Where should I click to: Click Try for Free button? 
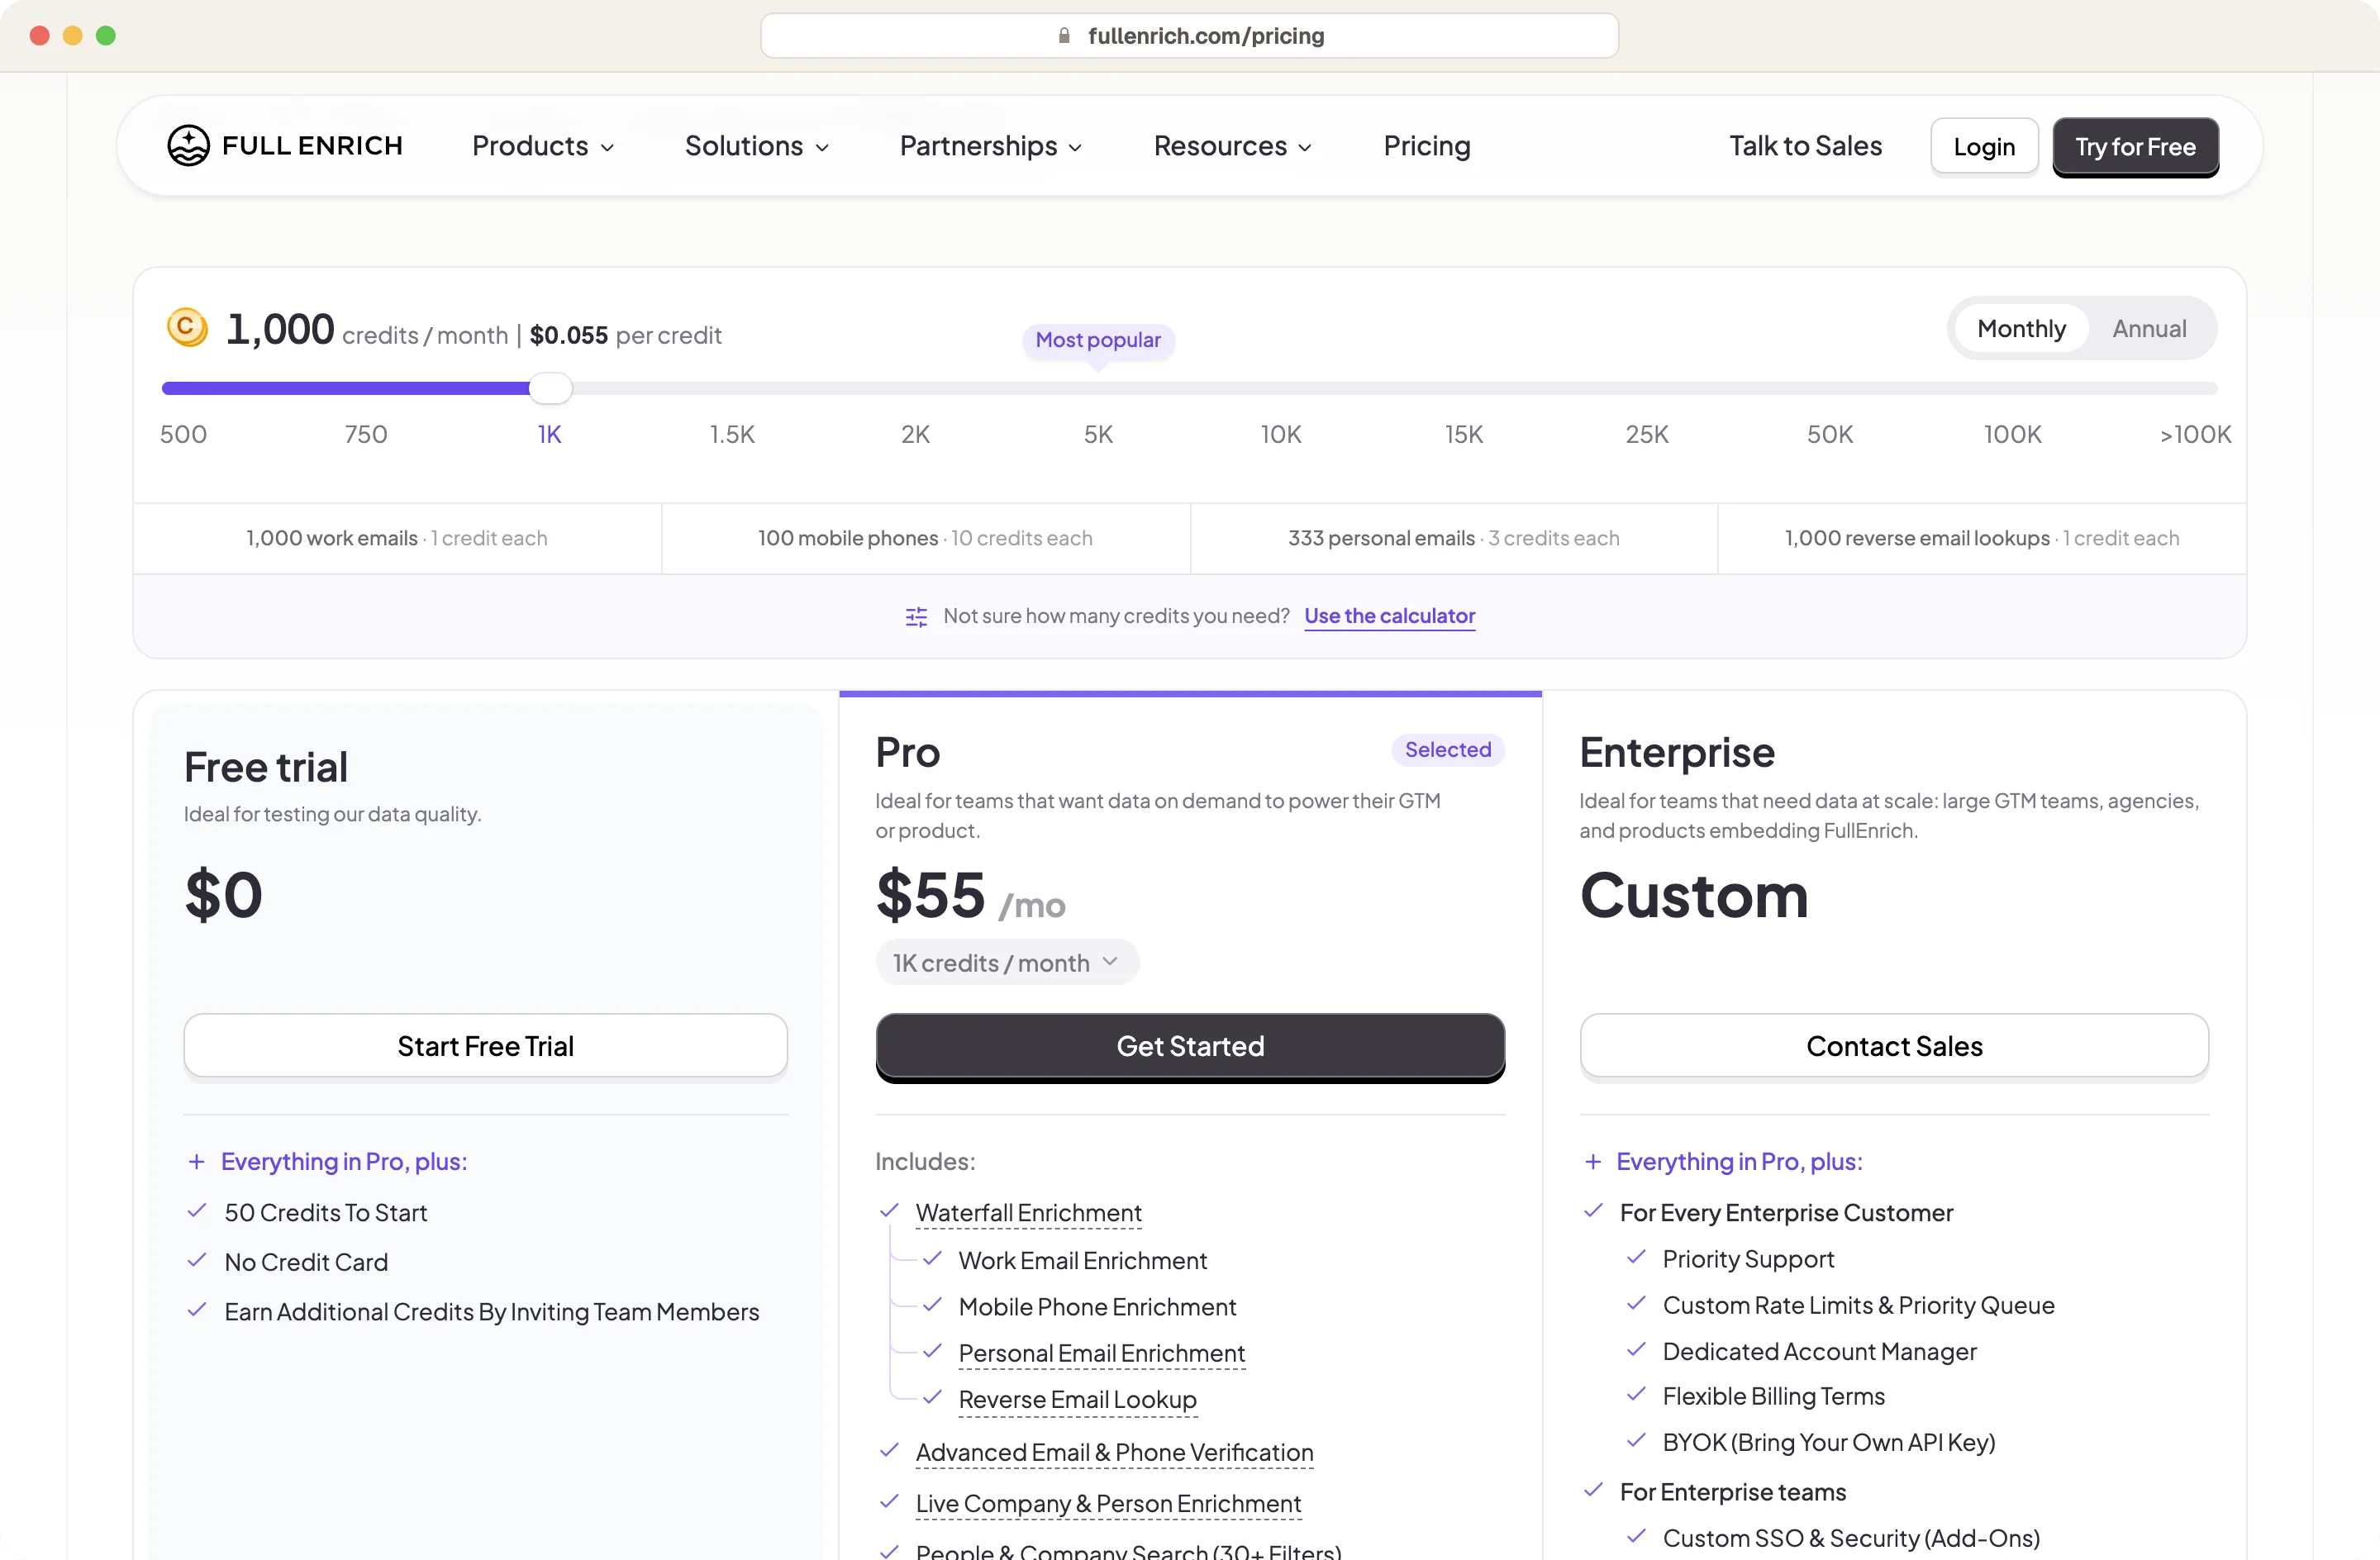tap(2135, 147)
